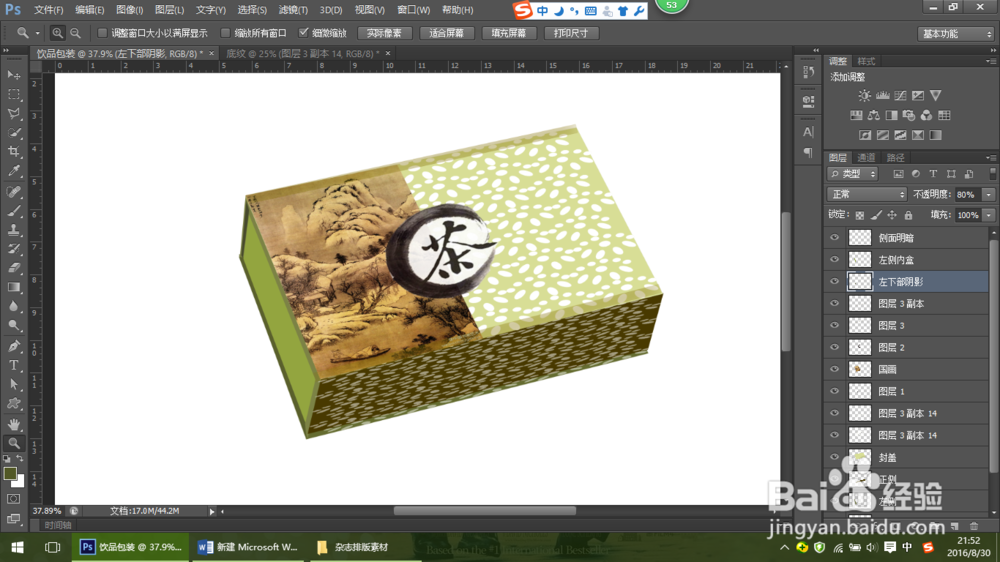This screenshot has height=562, width=1000.
Task: Toggle the layer filter switch
Action: [992, 174]
